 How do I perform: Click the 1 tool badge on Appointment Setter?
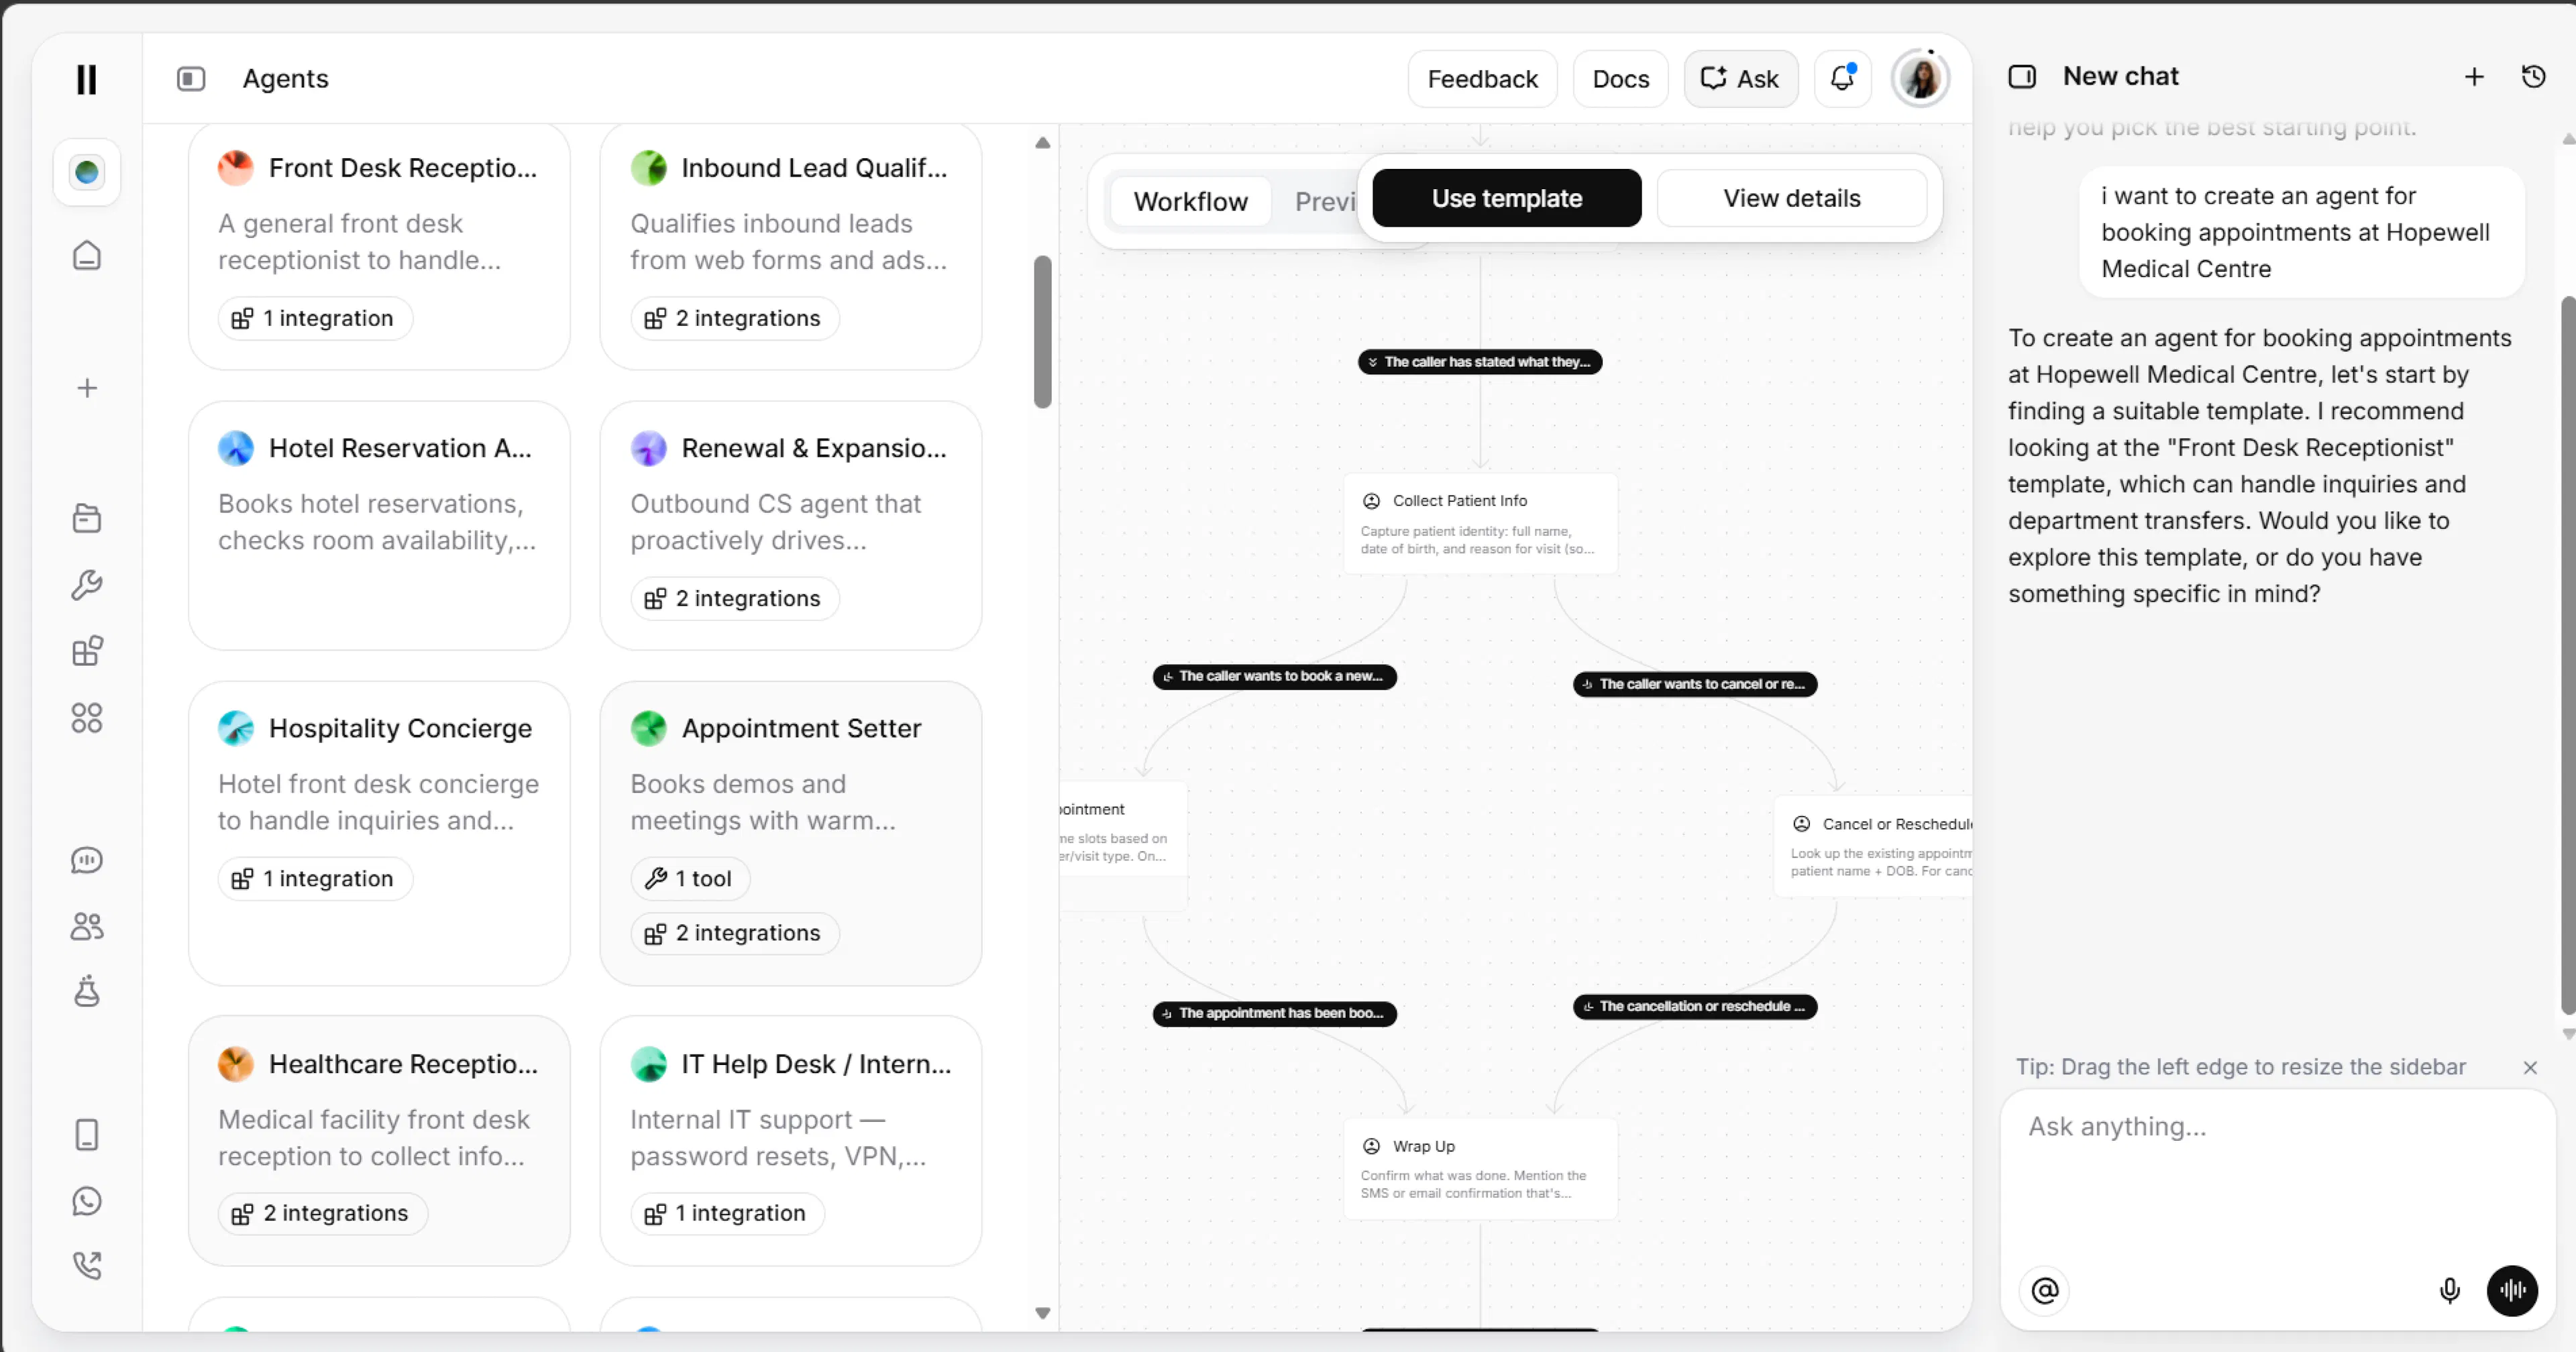(x=690, y=879)
